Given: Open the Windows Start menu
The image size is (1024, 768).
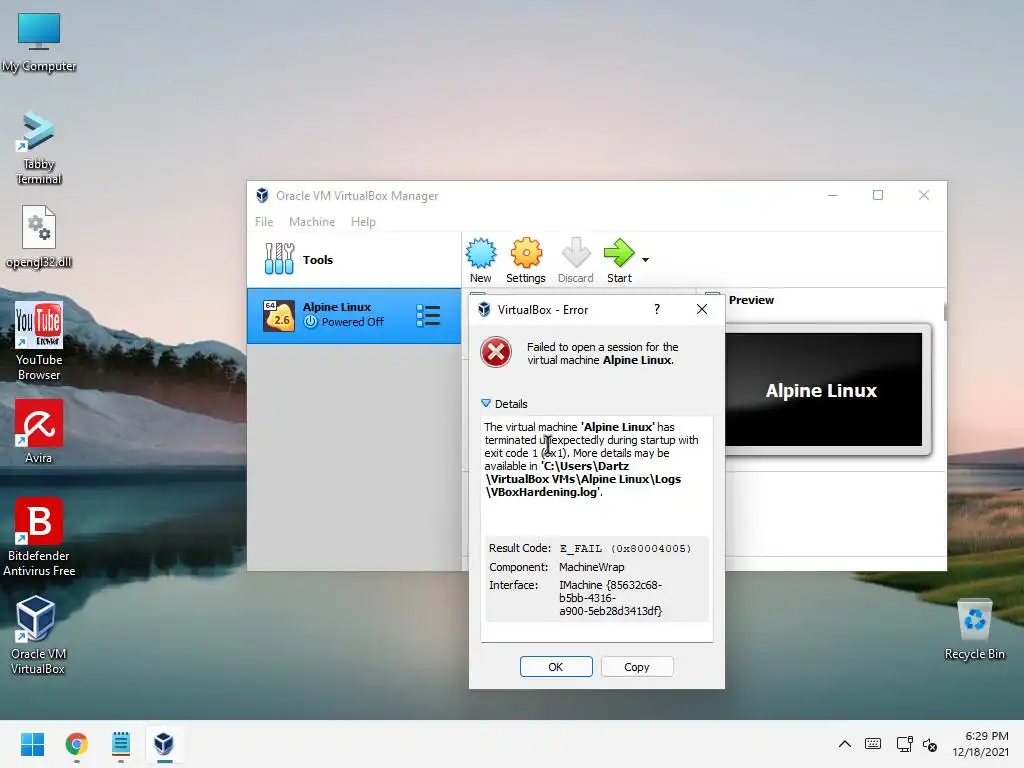Looking at the screenshot, I should coord(32,744).
